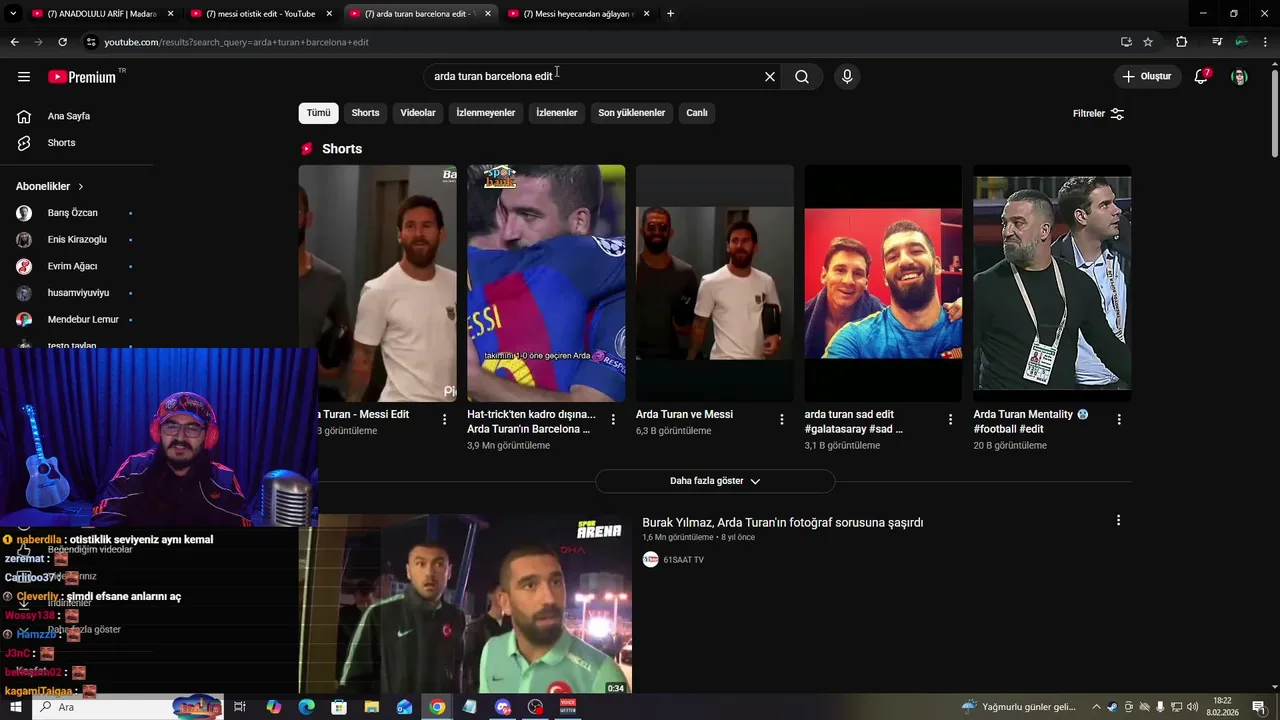Open Chrome extensions puzzle icon
Screen dimensions: 1280x720
1182,42
